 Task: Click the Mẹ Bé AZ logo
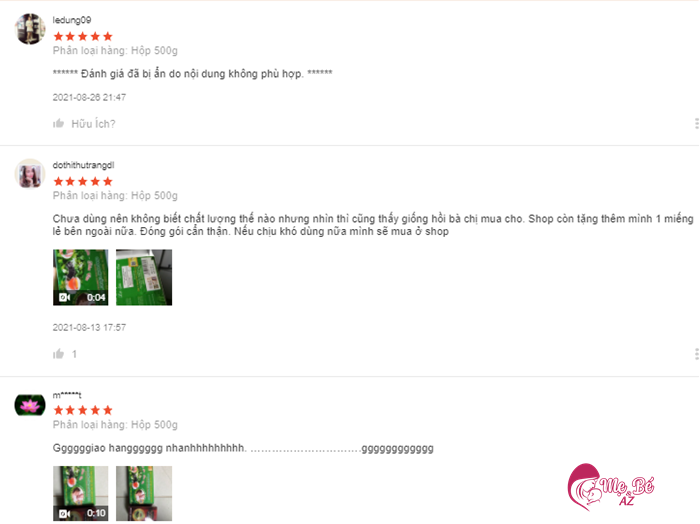[x=611, y=487]
